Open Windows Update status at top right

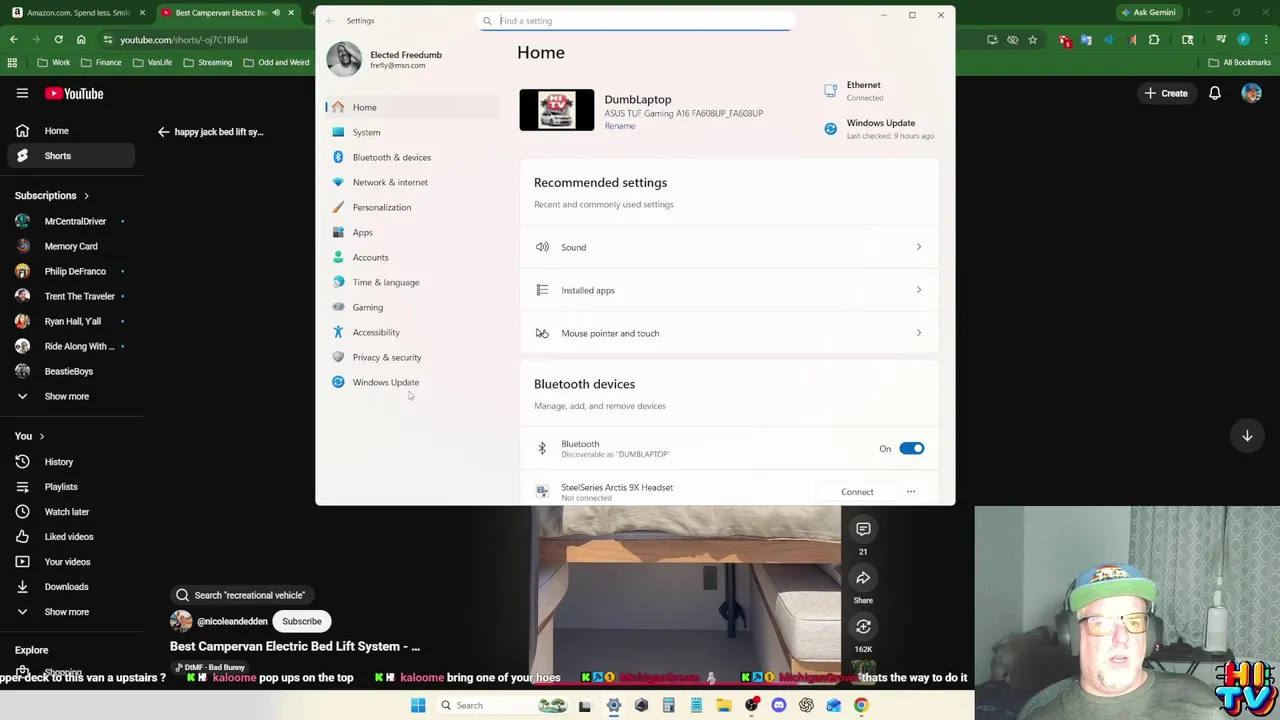(880, 128)
